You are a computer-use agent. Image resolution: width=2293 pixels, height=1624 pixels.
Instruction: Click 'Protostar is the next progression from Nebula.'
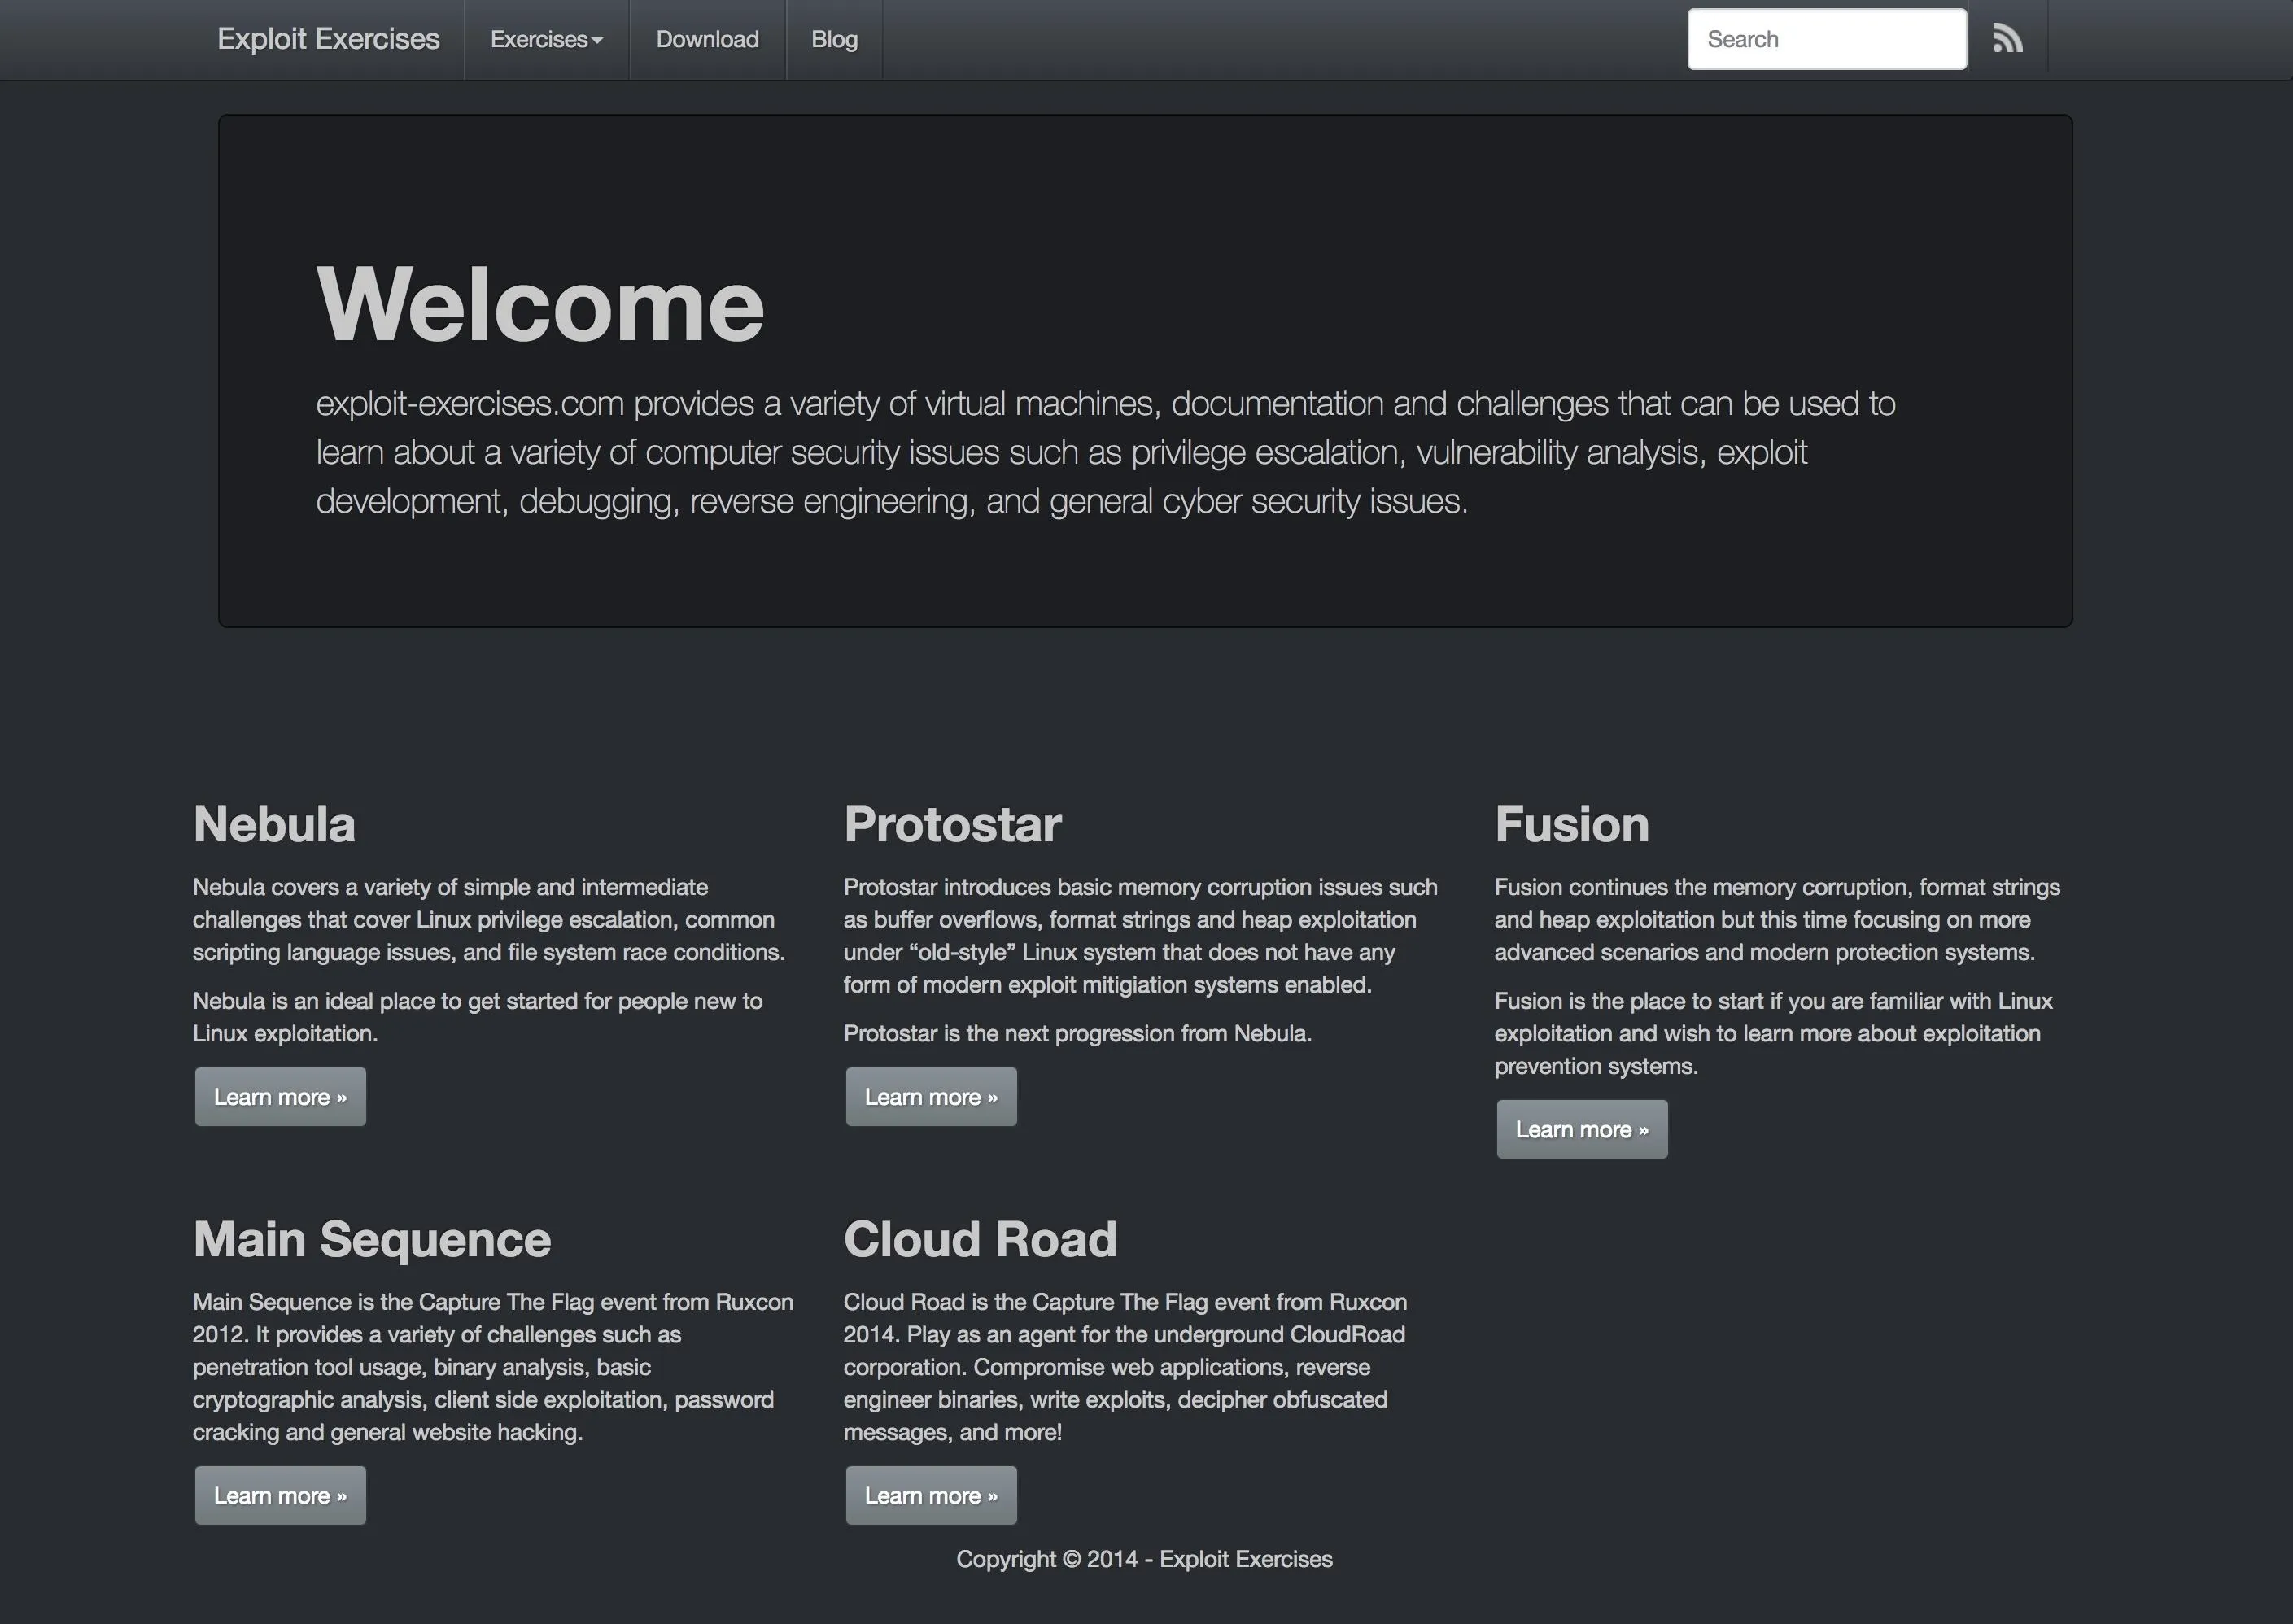[x=1077, y=1033]
